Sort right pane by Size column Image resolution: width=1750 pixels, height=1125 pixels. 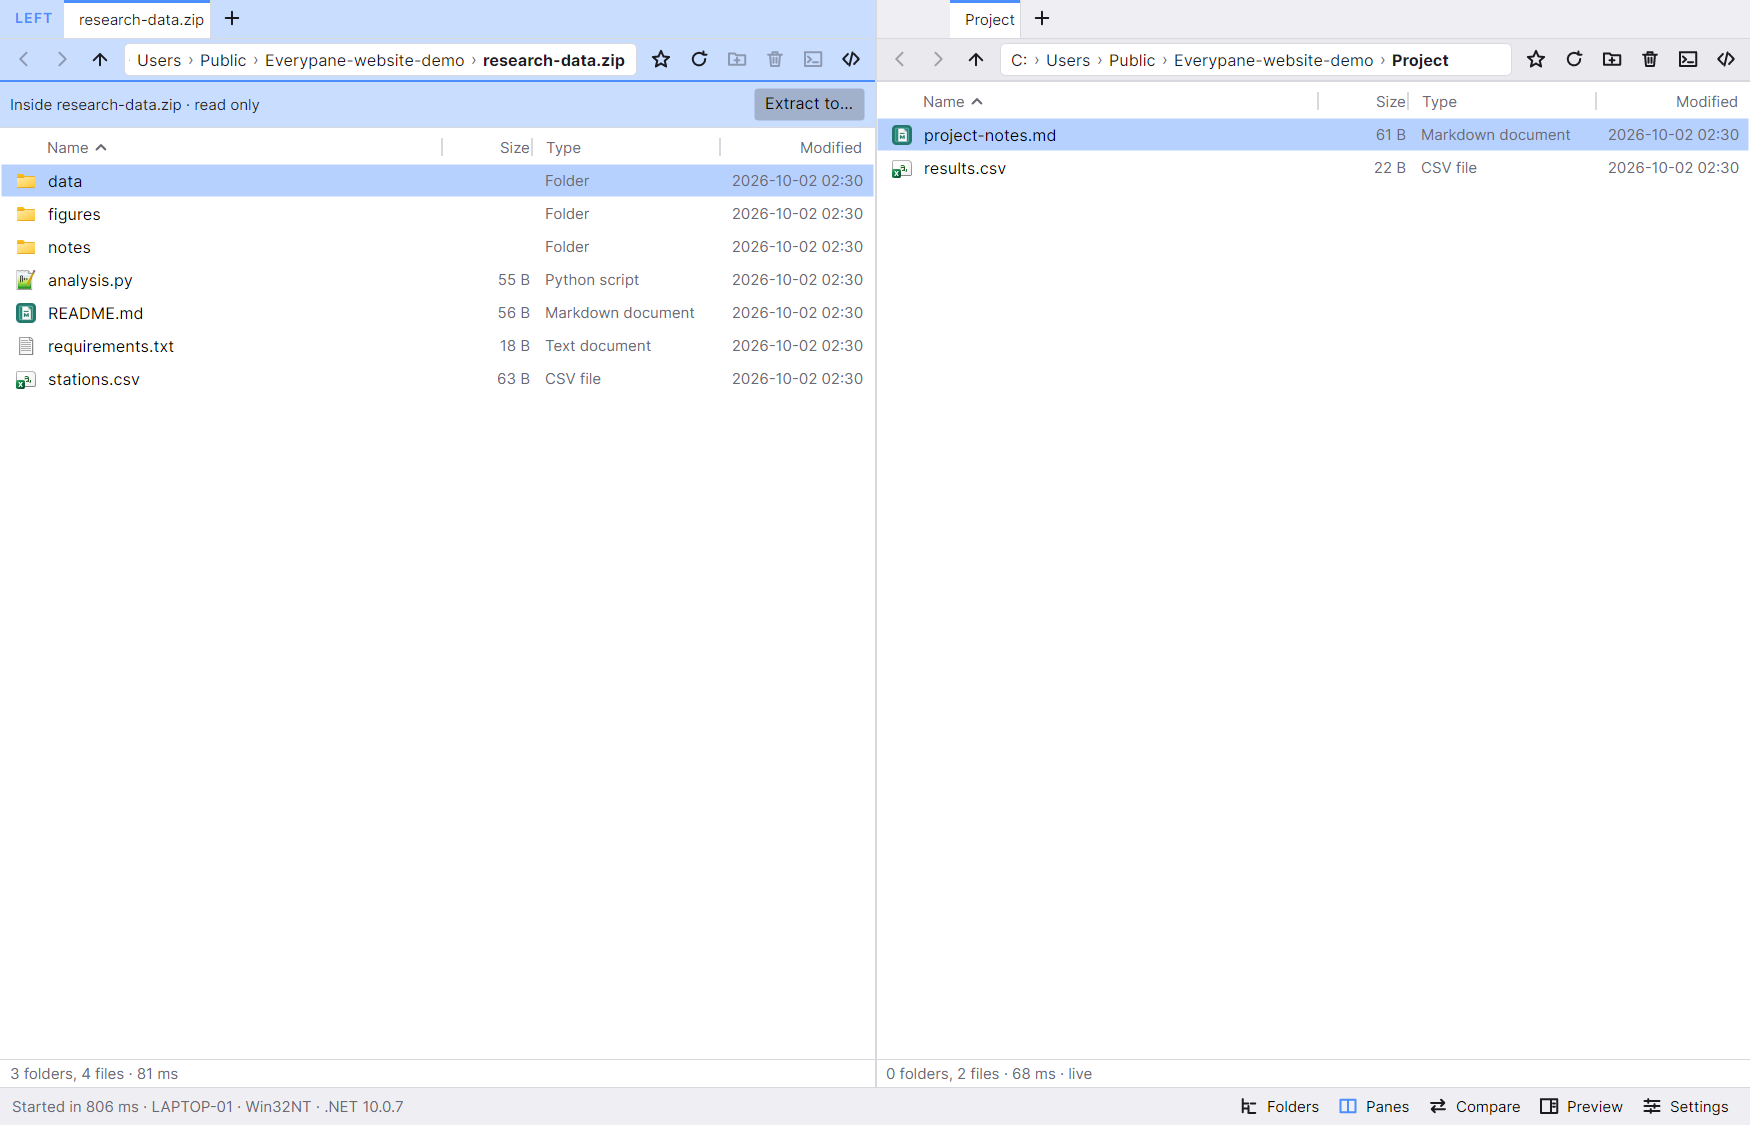[1390, 102]
